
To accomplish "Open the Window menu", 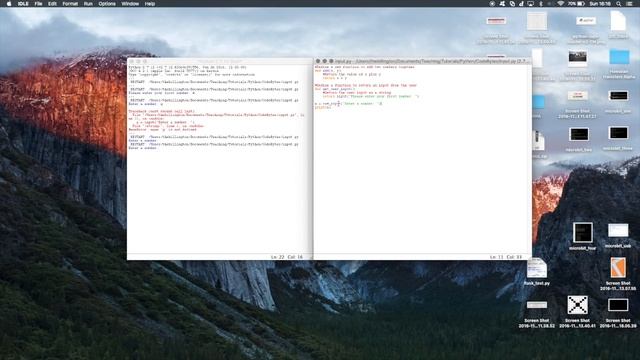I will click(130, 4).
